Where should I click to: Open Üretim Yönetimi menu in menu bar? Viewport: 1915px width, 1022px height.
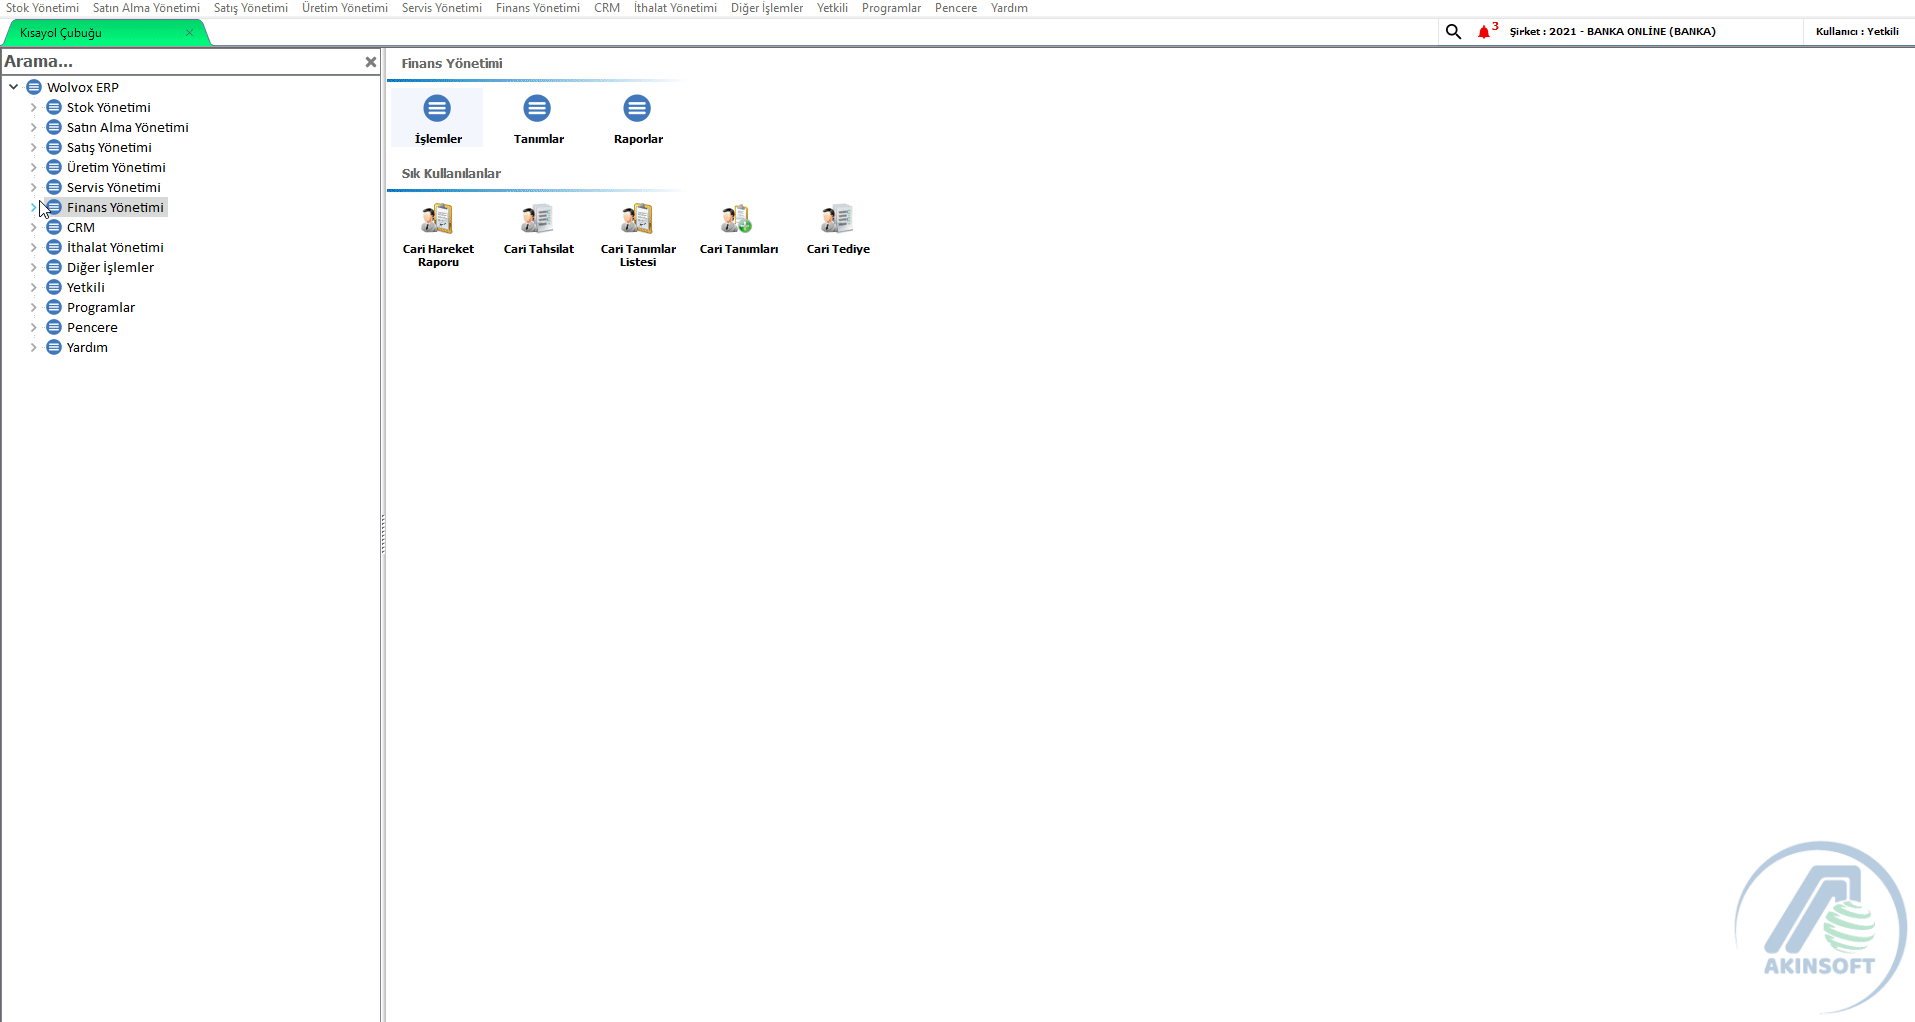(x=345, y=8)
